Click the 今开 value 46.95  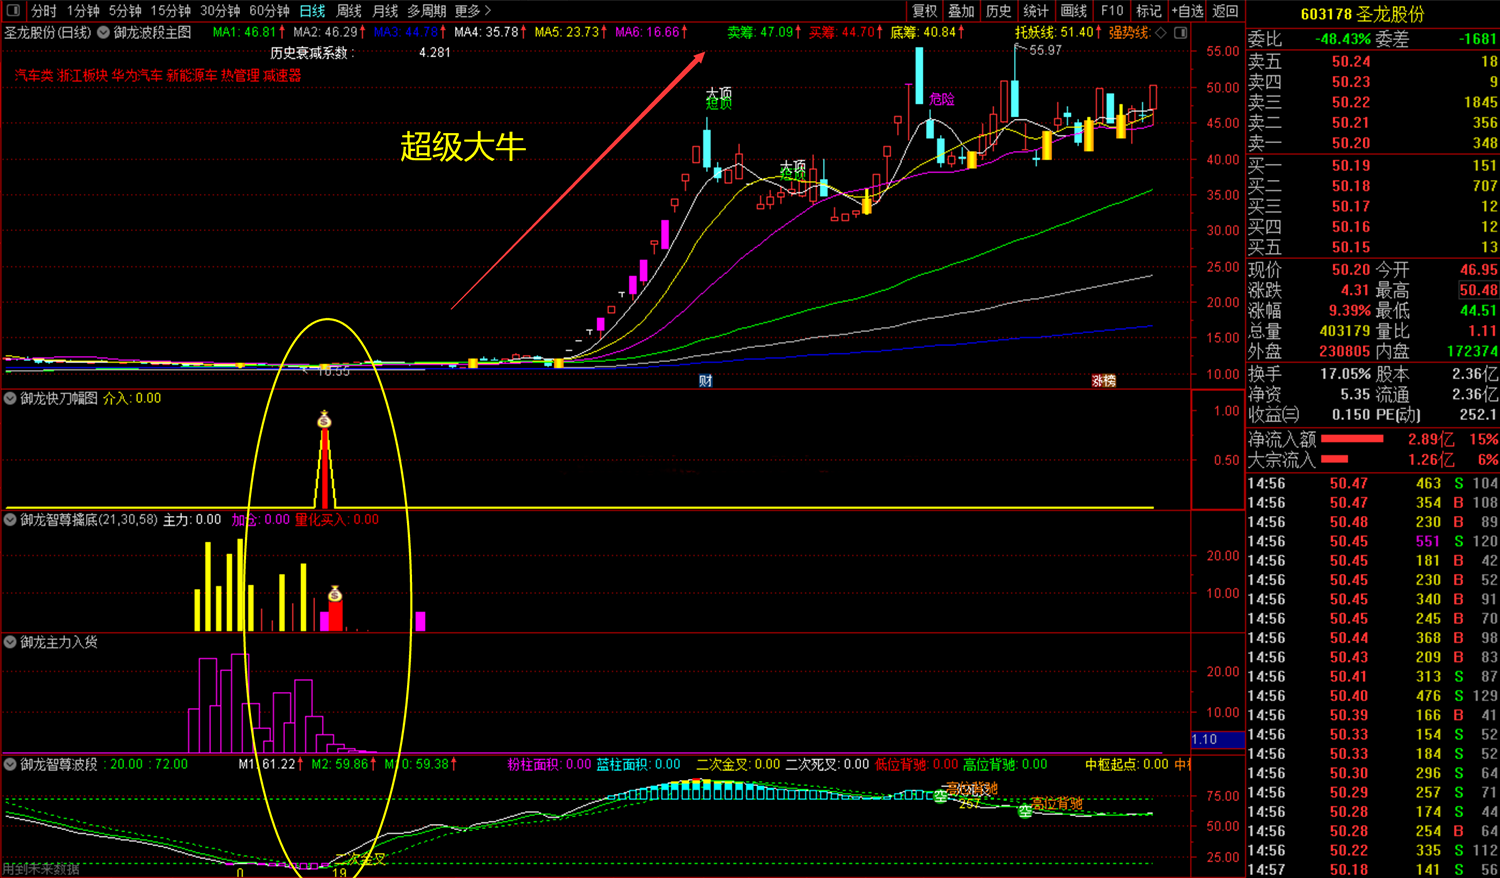click(x=1478, y=270)
